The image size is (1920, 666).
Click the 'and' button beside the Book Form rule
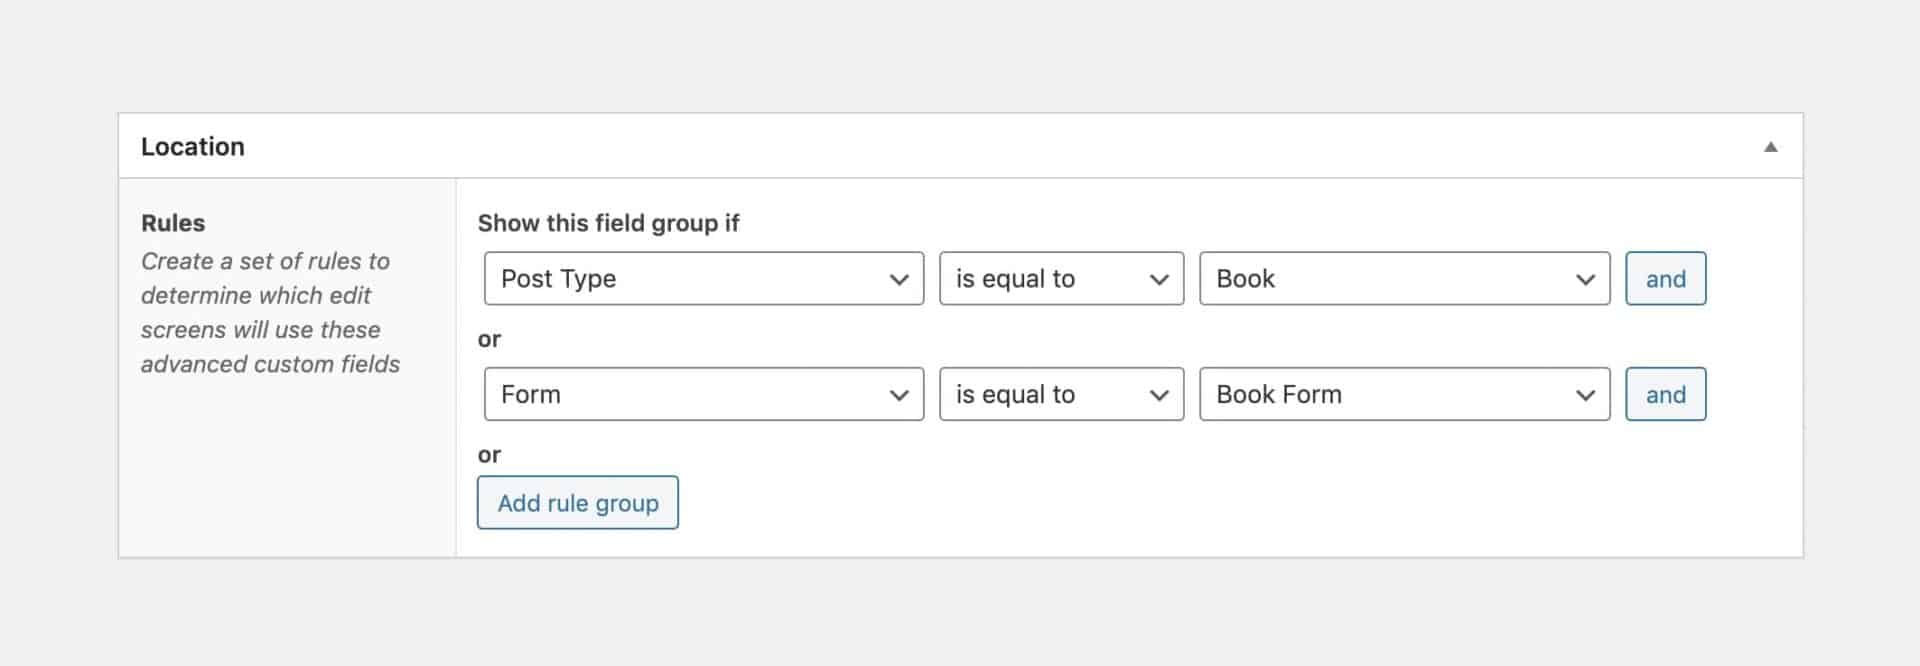1665,394
